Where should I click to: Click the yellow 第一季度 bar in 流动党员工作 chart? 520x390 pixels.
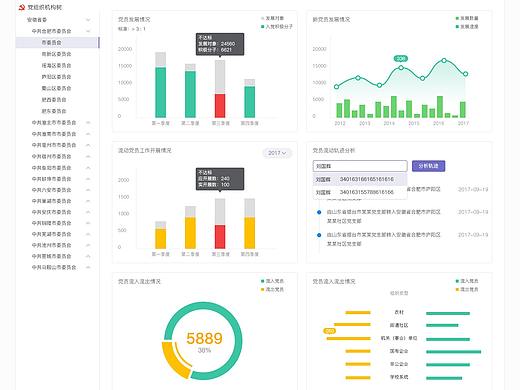[160, 239]
